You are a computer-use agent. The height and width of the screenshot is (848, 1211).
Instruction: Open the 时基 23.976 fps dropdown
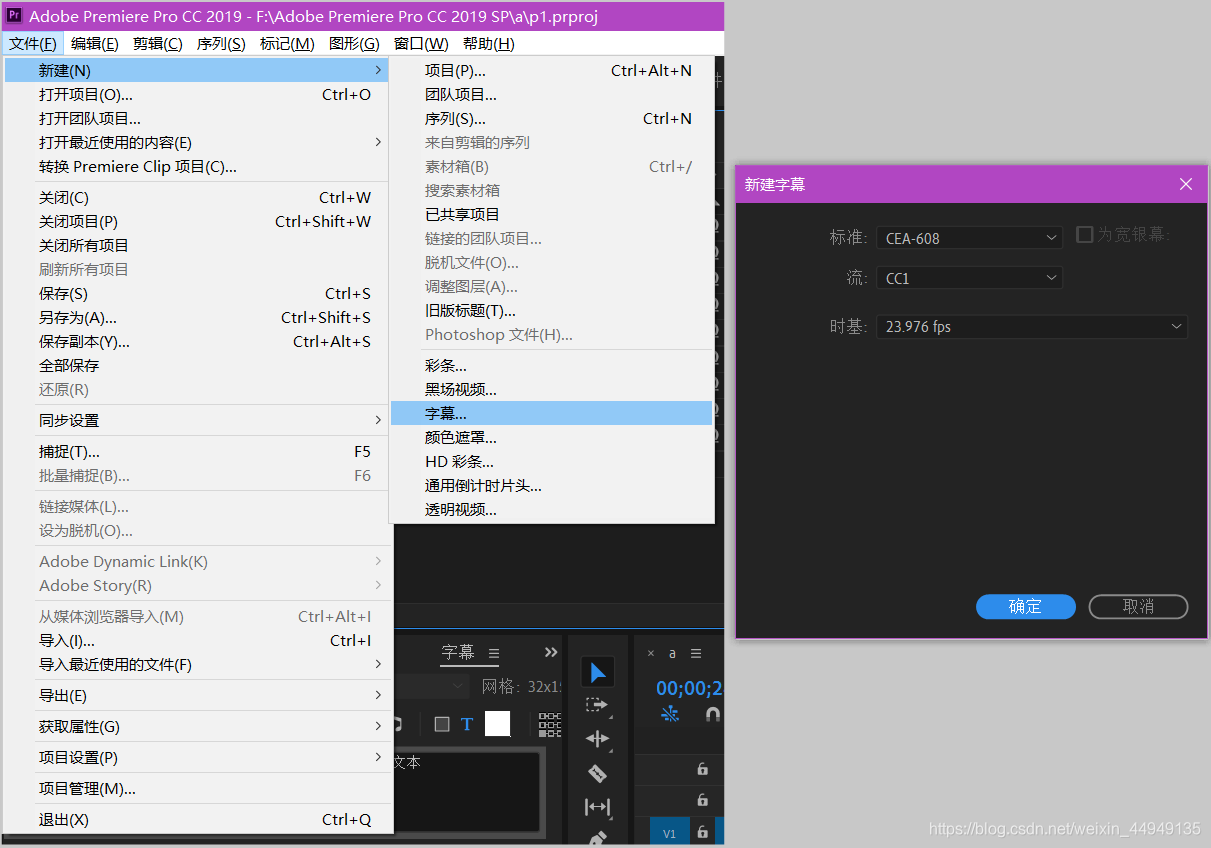tap(1032, 326)
